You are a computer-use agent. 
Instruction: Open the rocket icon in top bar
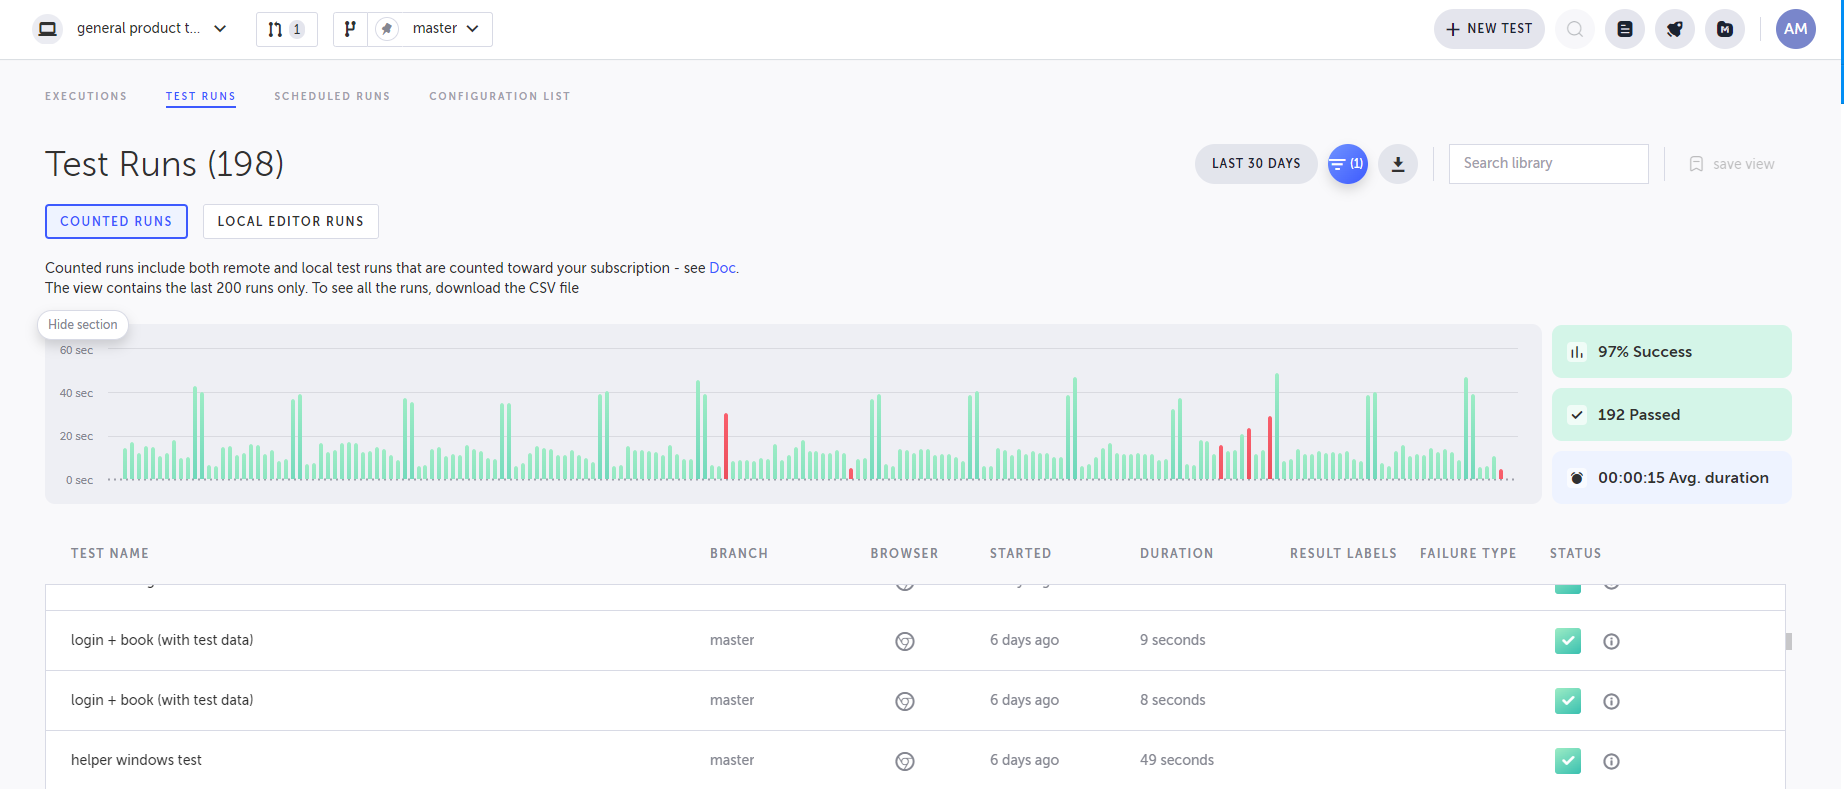[1674, 29]
